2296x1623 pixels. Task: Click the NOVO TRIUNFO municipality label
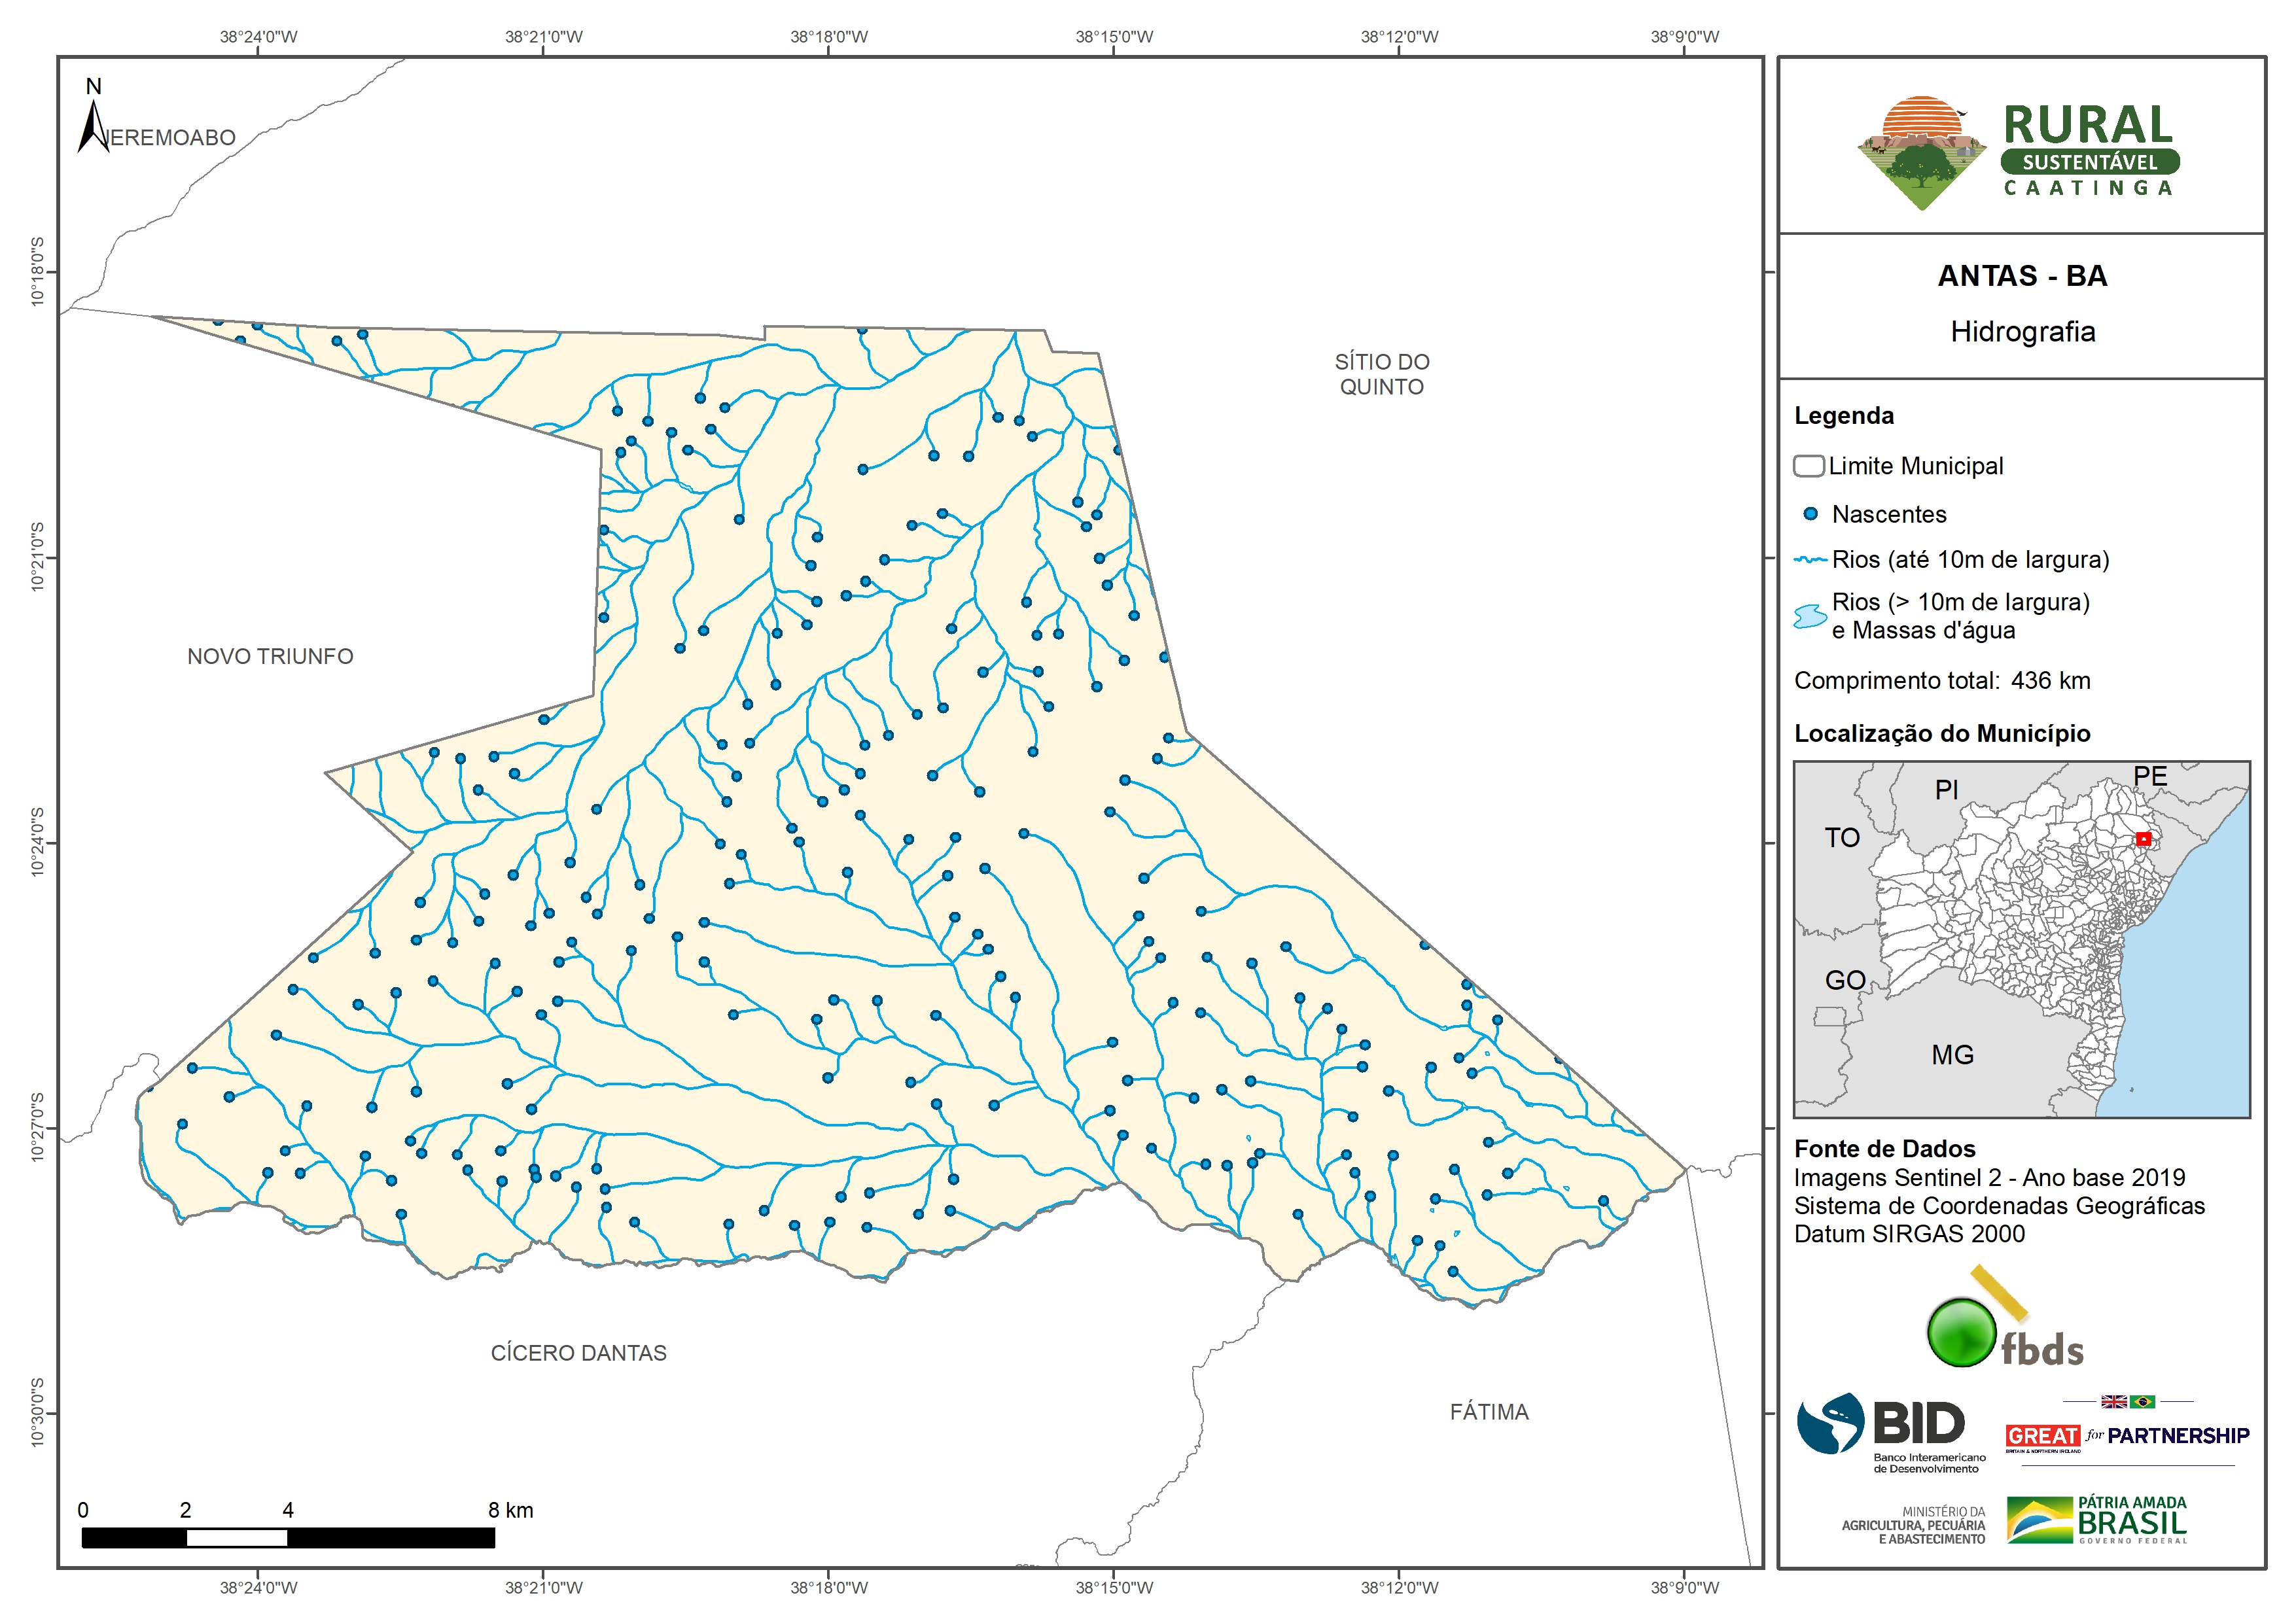click(x=270, y=657)
